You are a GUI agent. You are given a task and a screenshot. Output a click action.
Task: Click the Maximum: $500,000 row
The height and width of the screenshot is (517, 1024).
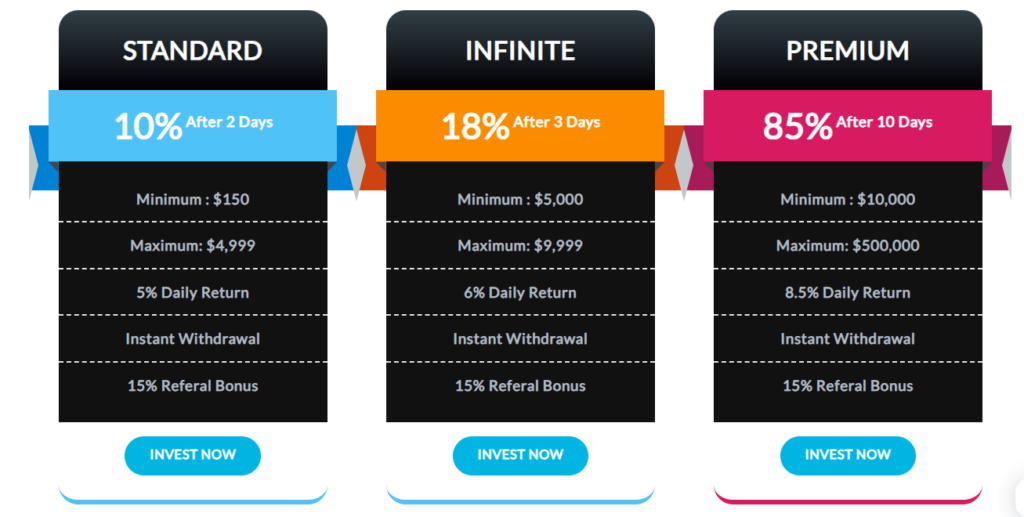tap(848, 245)
